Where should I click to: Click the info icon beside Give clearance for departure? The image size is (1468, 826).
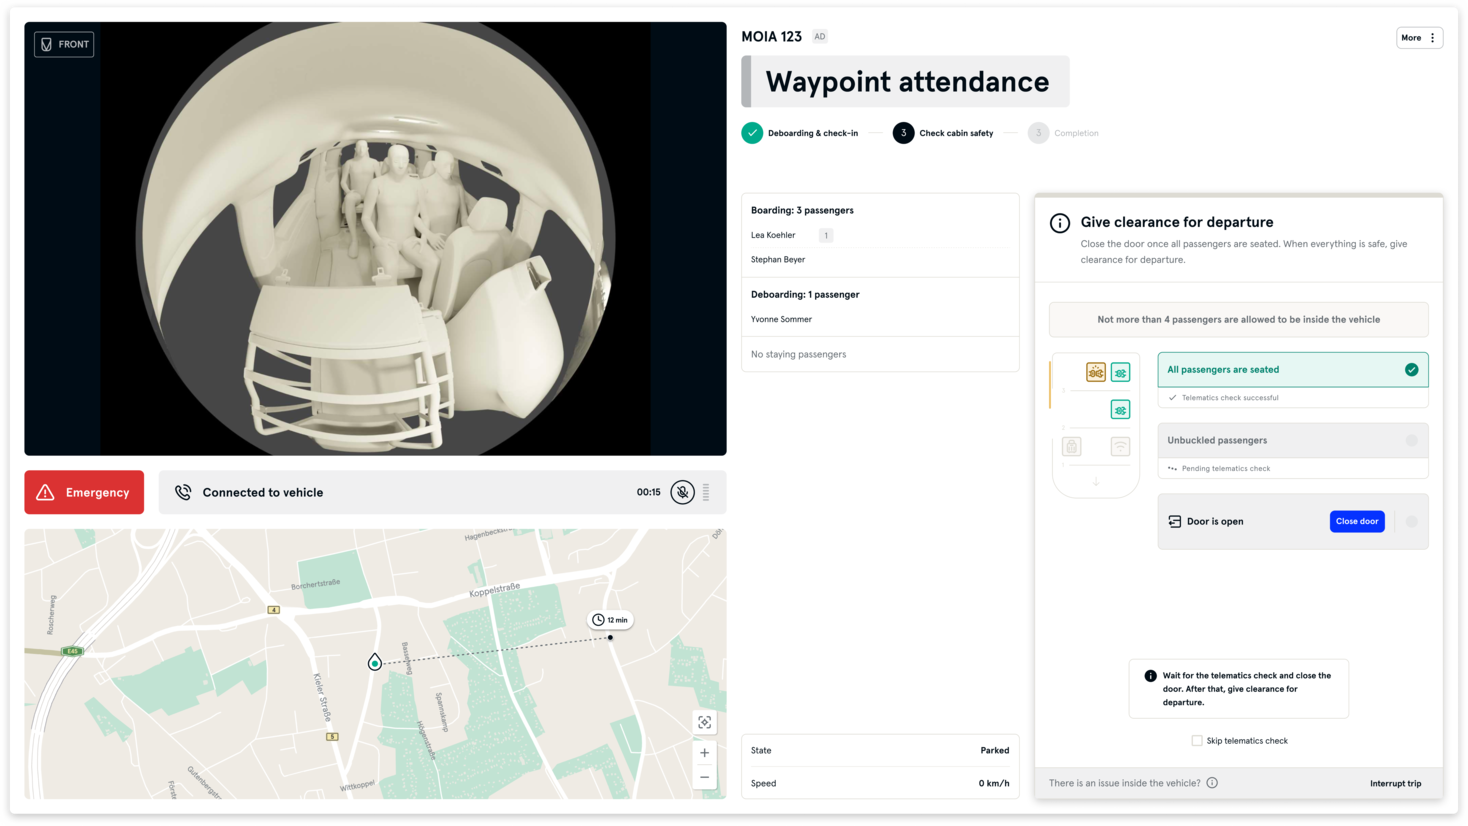click(1059, 223)
